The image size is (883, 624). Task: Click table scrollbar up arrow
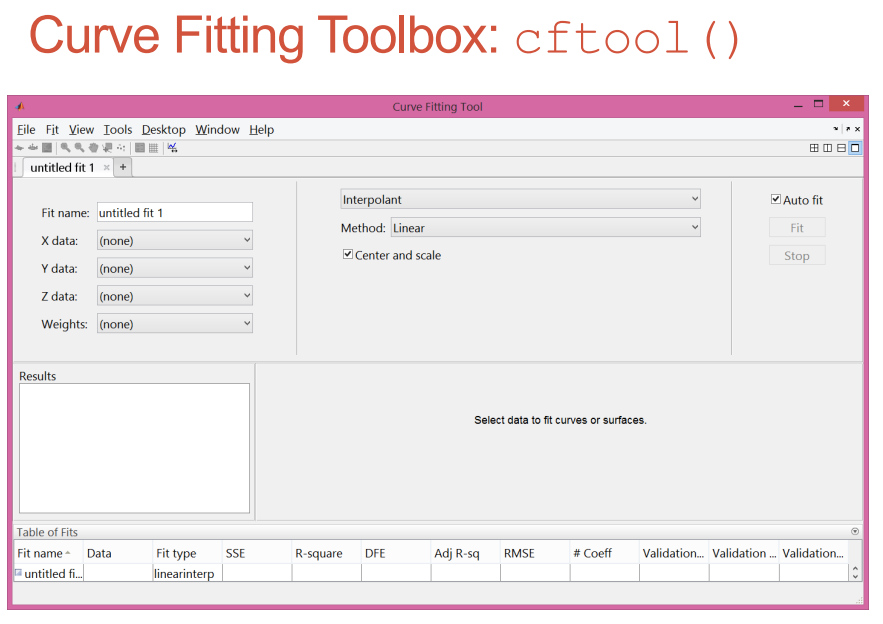855,569
